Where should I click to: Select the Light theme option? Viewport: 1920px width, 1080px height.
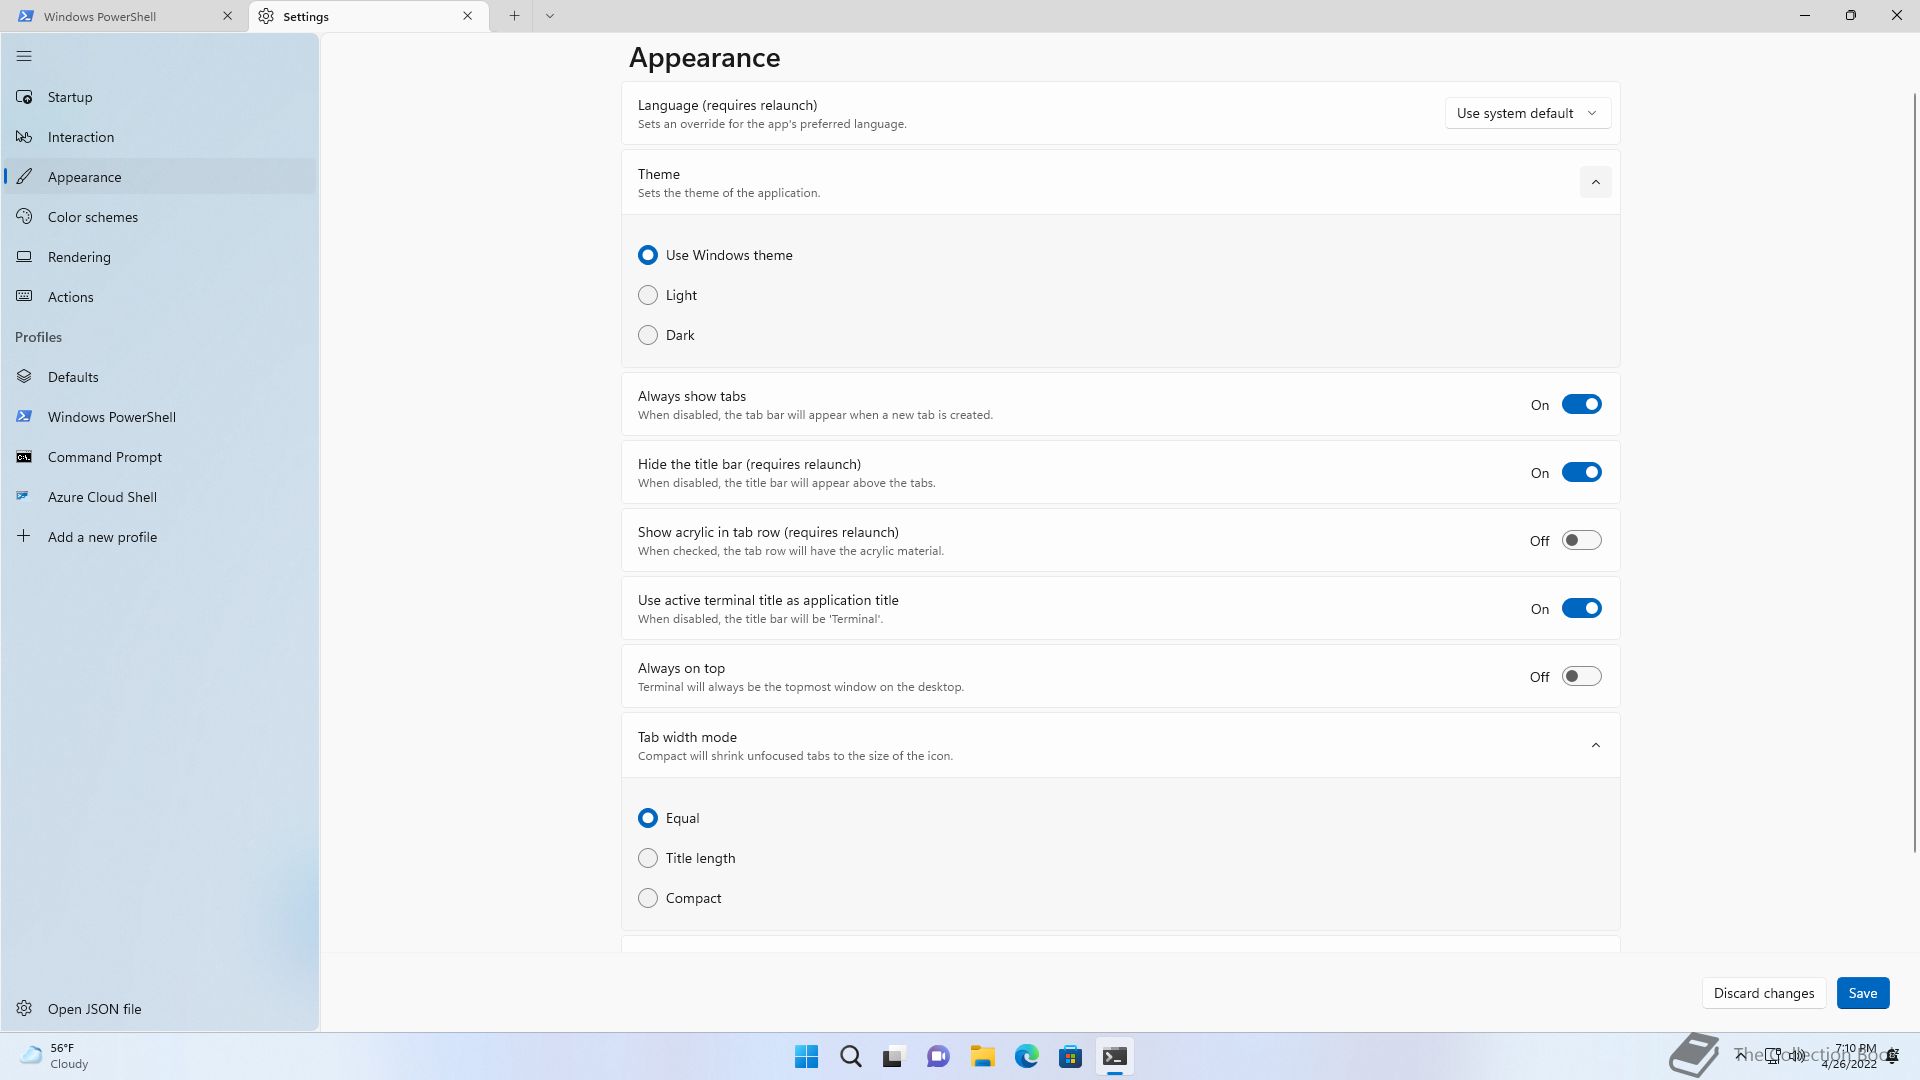648,295
